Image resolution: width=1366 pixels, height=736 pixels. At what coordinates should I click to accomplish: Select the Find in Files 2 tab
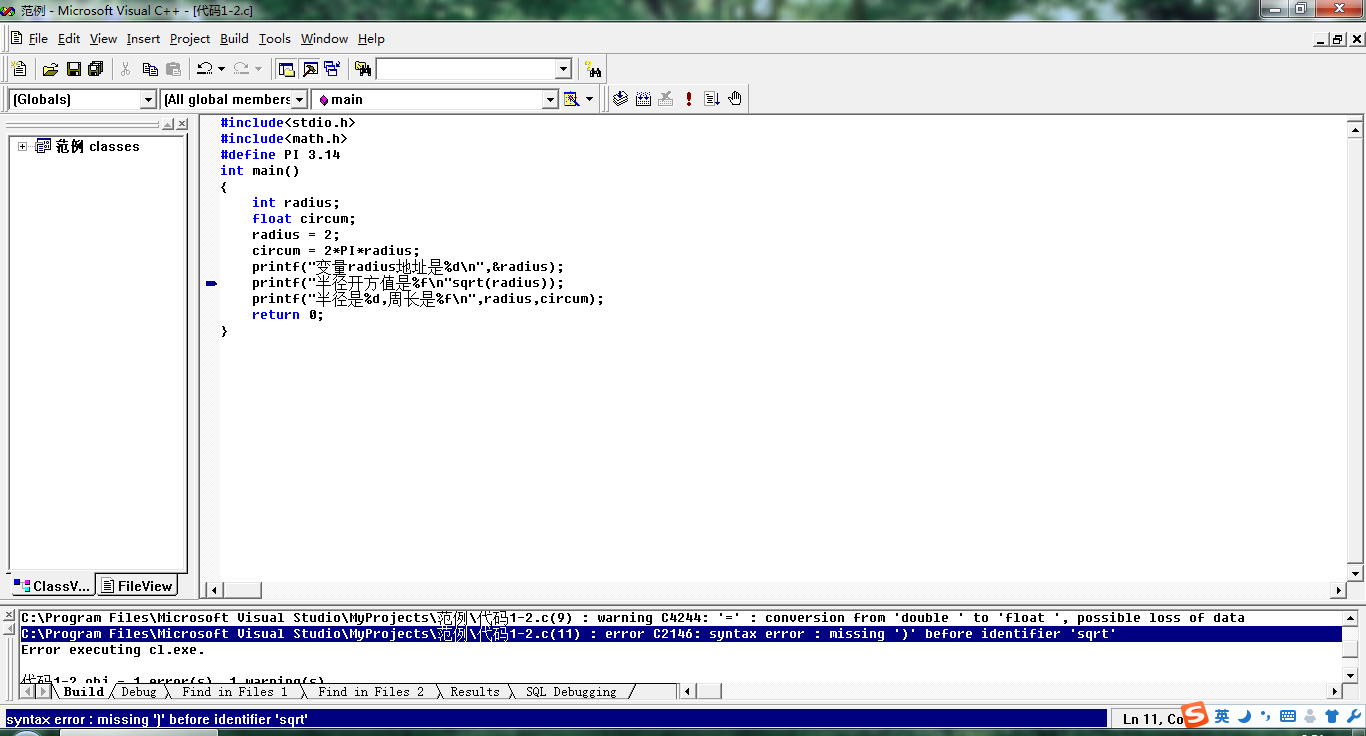click(x=371, y=692)
